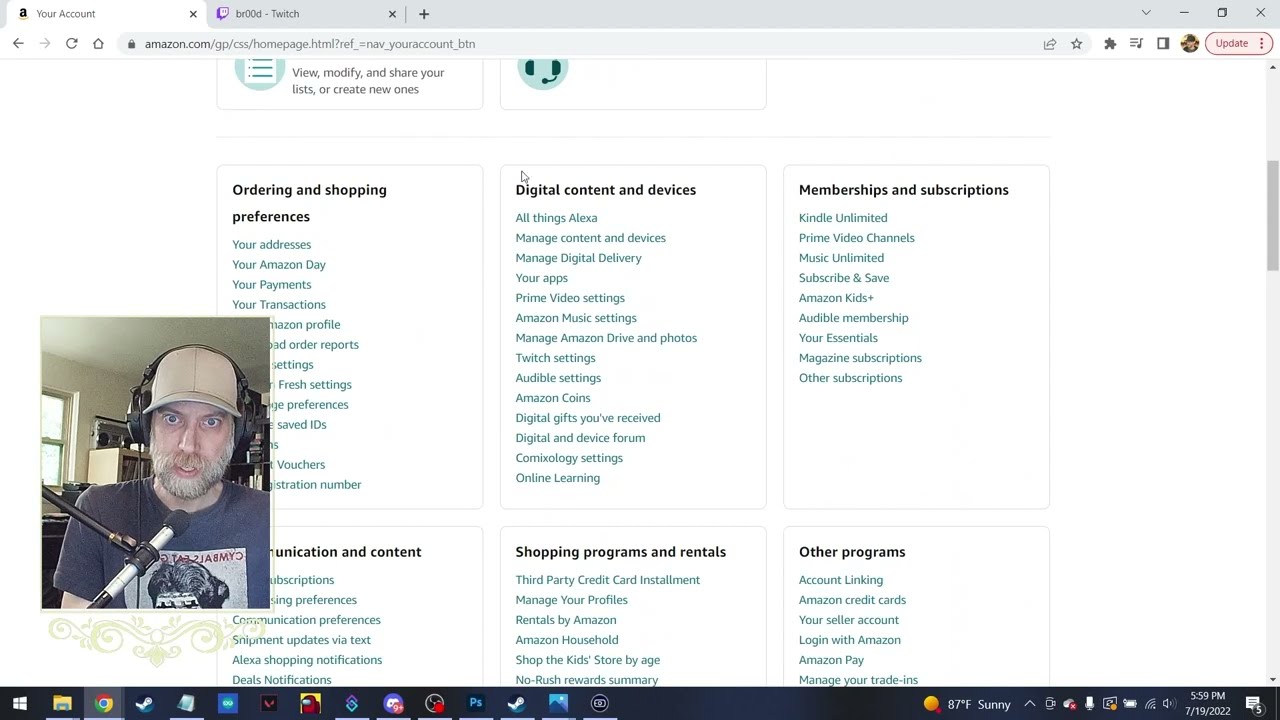Image resolution: width=1280 pixels, height=720 pixels.
Task: Open the browser home page
Action: 98,44
